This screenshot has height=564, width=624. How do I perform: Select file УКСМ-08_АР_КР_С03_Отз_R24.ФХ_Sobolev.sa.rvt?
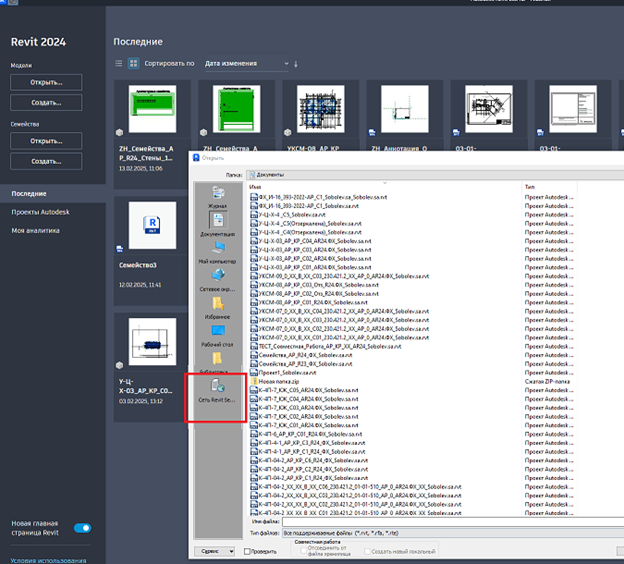click(x=319, y=285)
